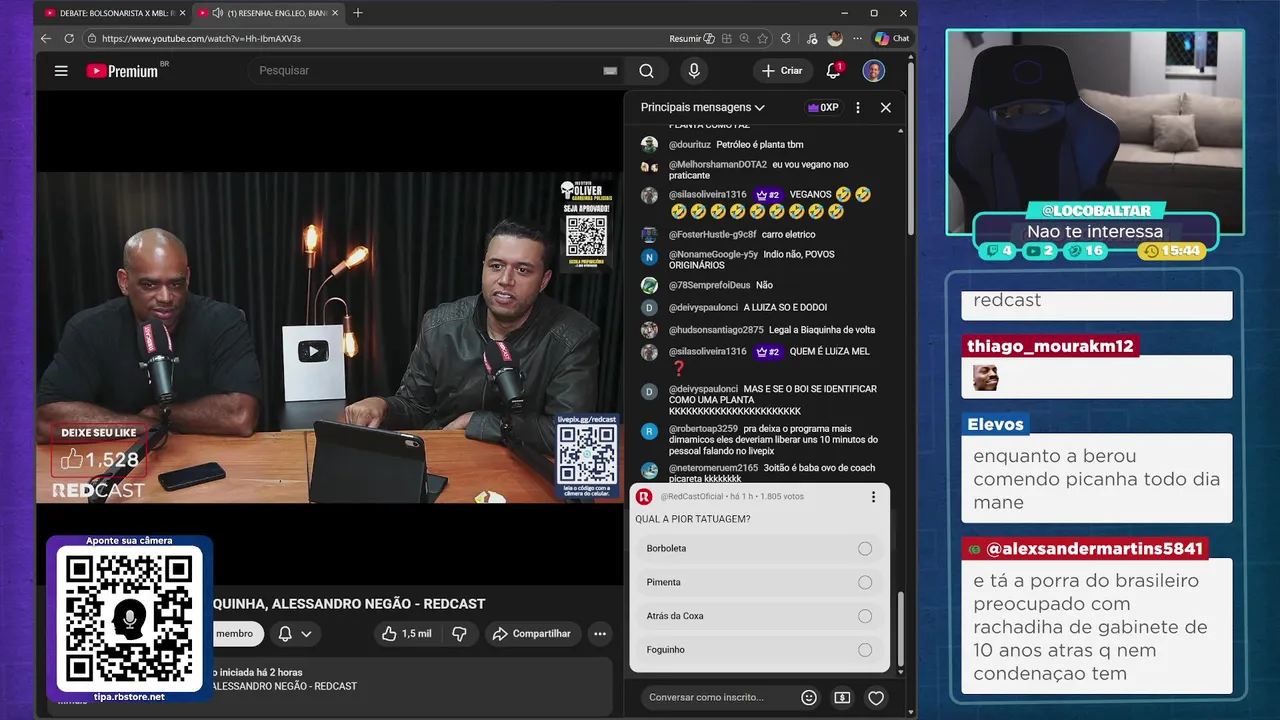Like the video showing 1,5 mil
This screenshot has height=720, width=1280.
406,634
